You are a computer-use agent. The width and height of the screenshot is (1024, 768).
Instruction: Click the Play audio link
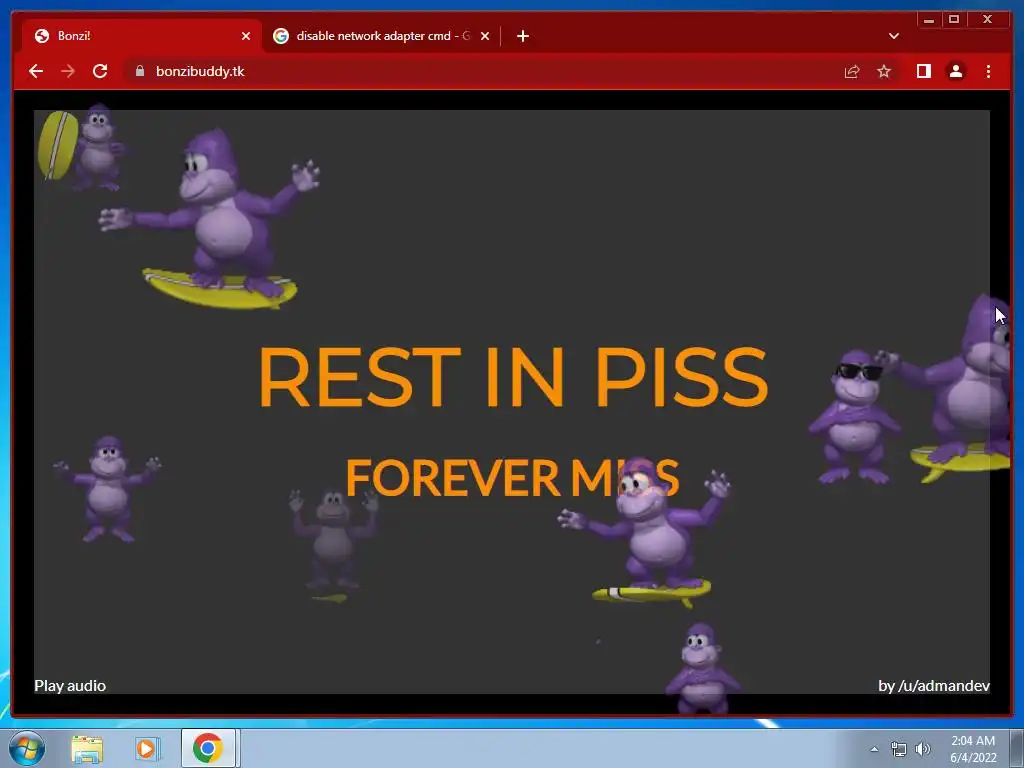(70, 686)
